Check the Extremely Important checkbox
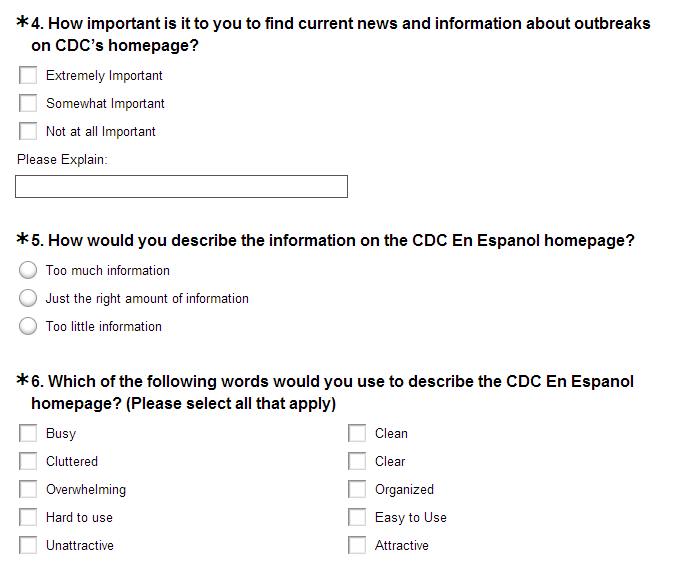The height and width of the screenshot is (578, 689). click(x=28, y=75)
